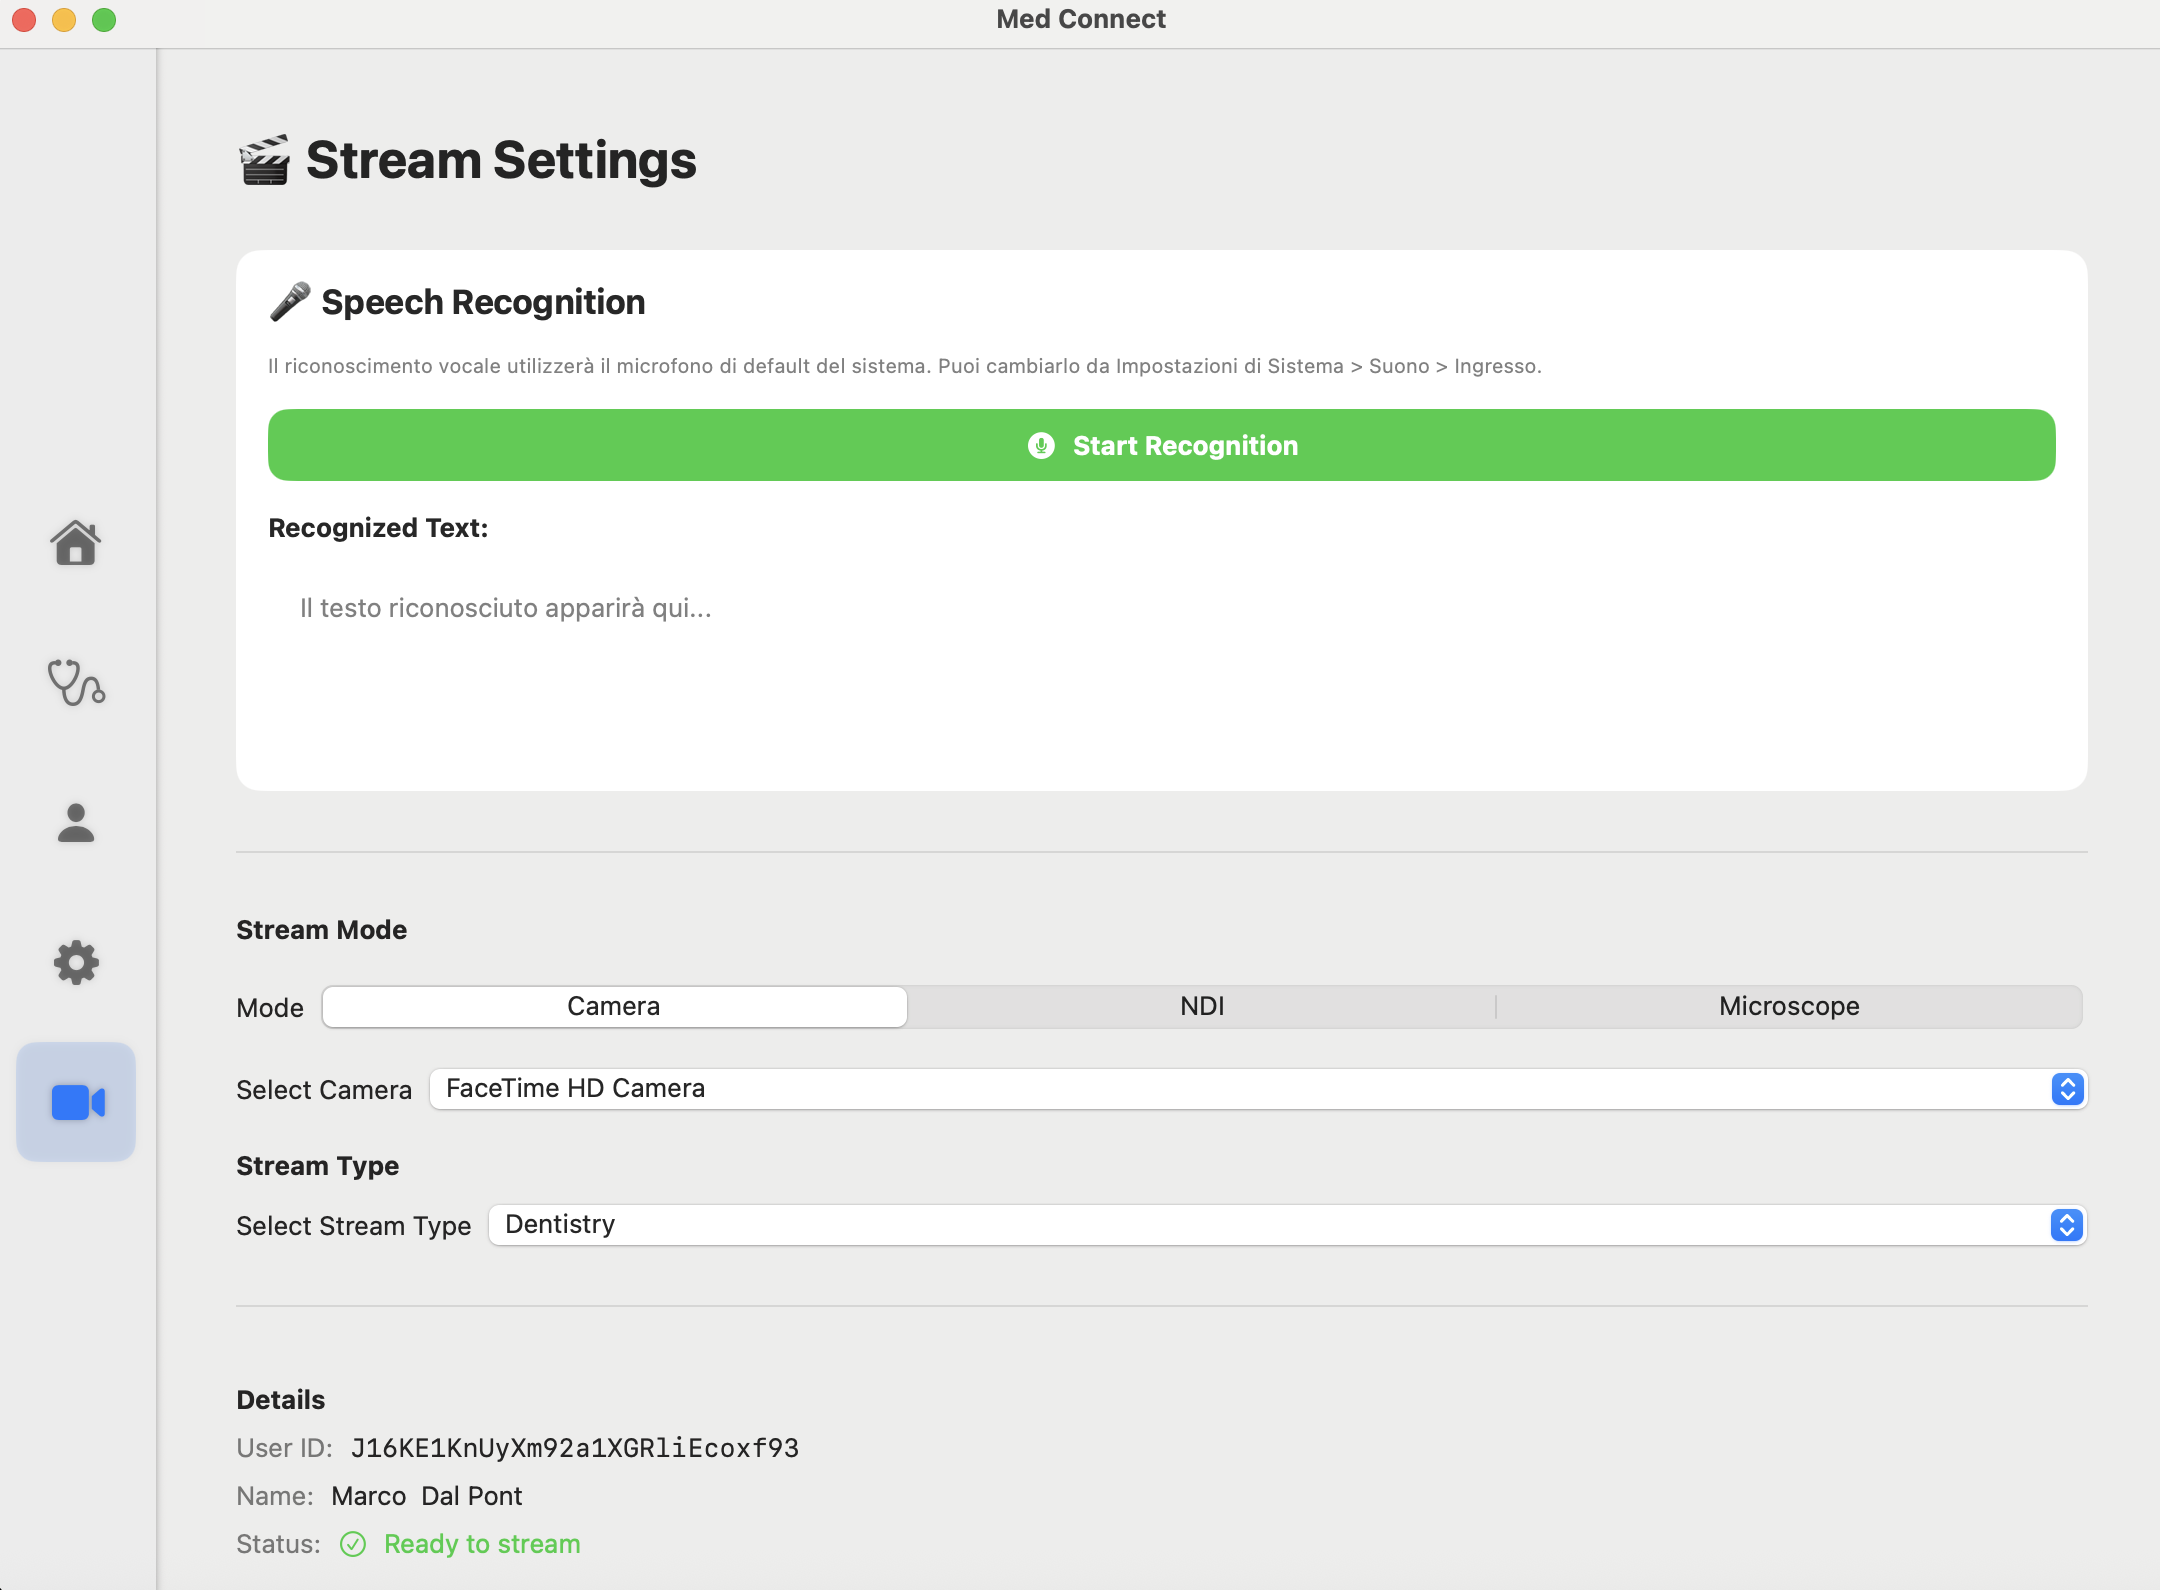Open the Dentistry stream type dropdown
This screenshot has width=2160, height=1590.
[1270, 1225]
